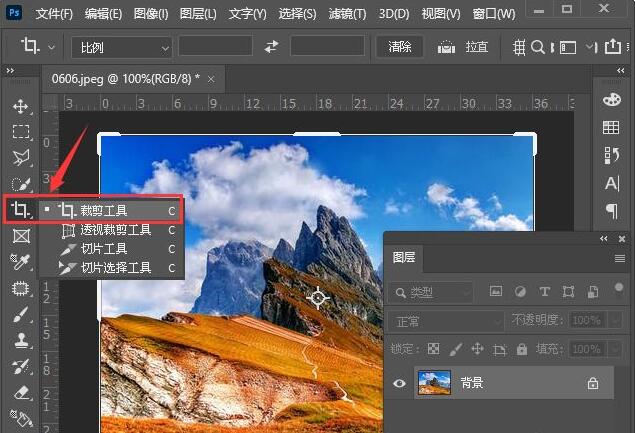Viewport: 635px width, 433px height.
Task: Select the Eraser tool
Action: [20, 392]
